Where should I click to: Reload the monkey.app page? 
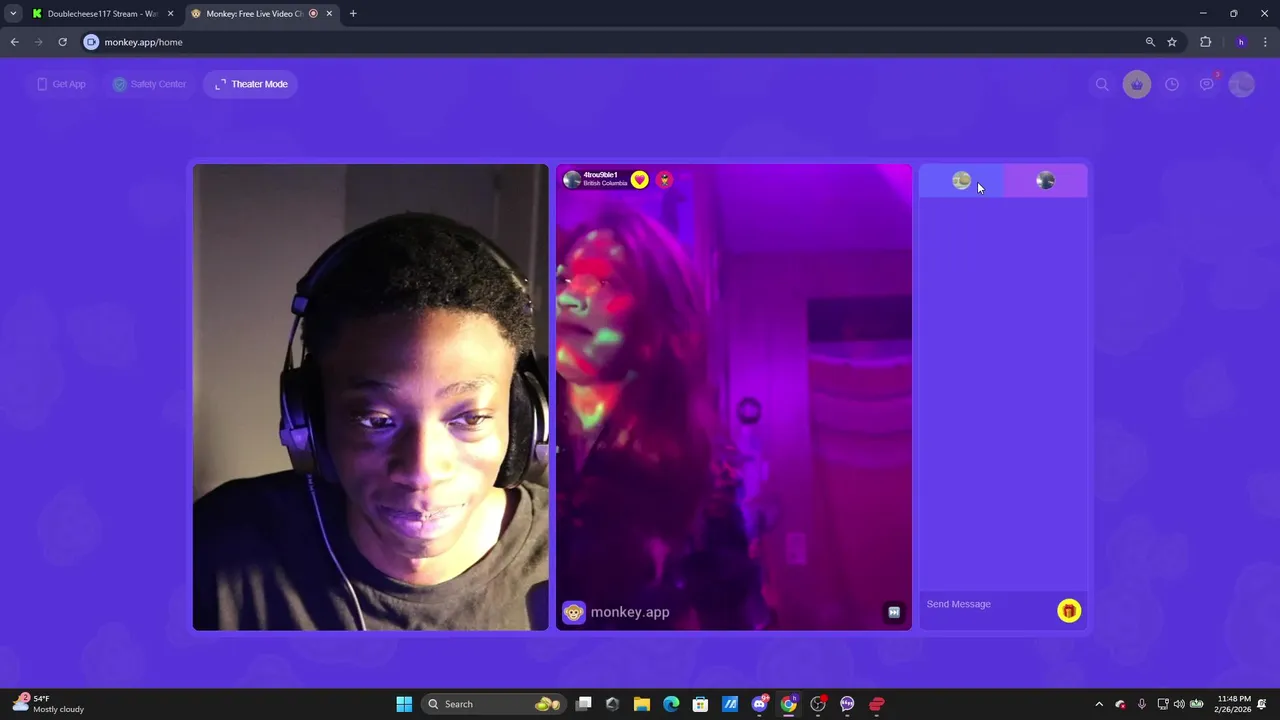coord(62,42)
